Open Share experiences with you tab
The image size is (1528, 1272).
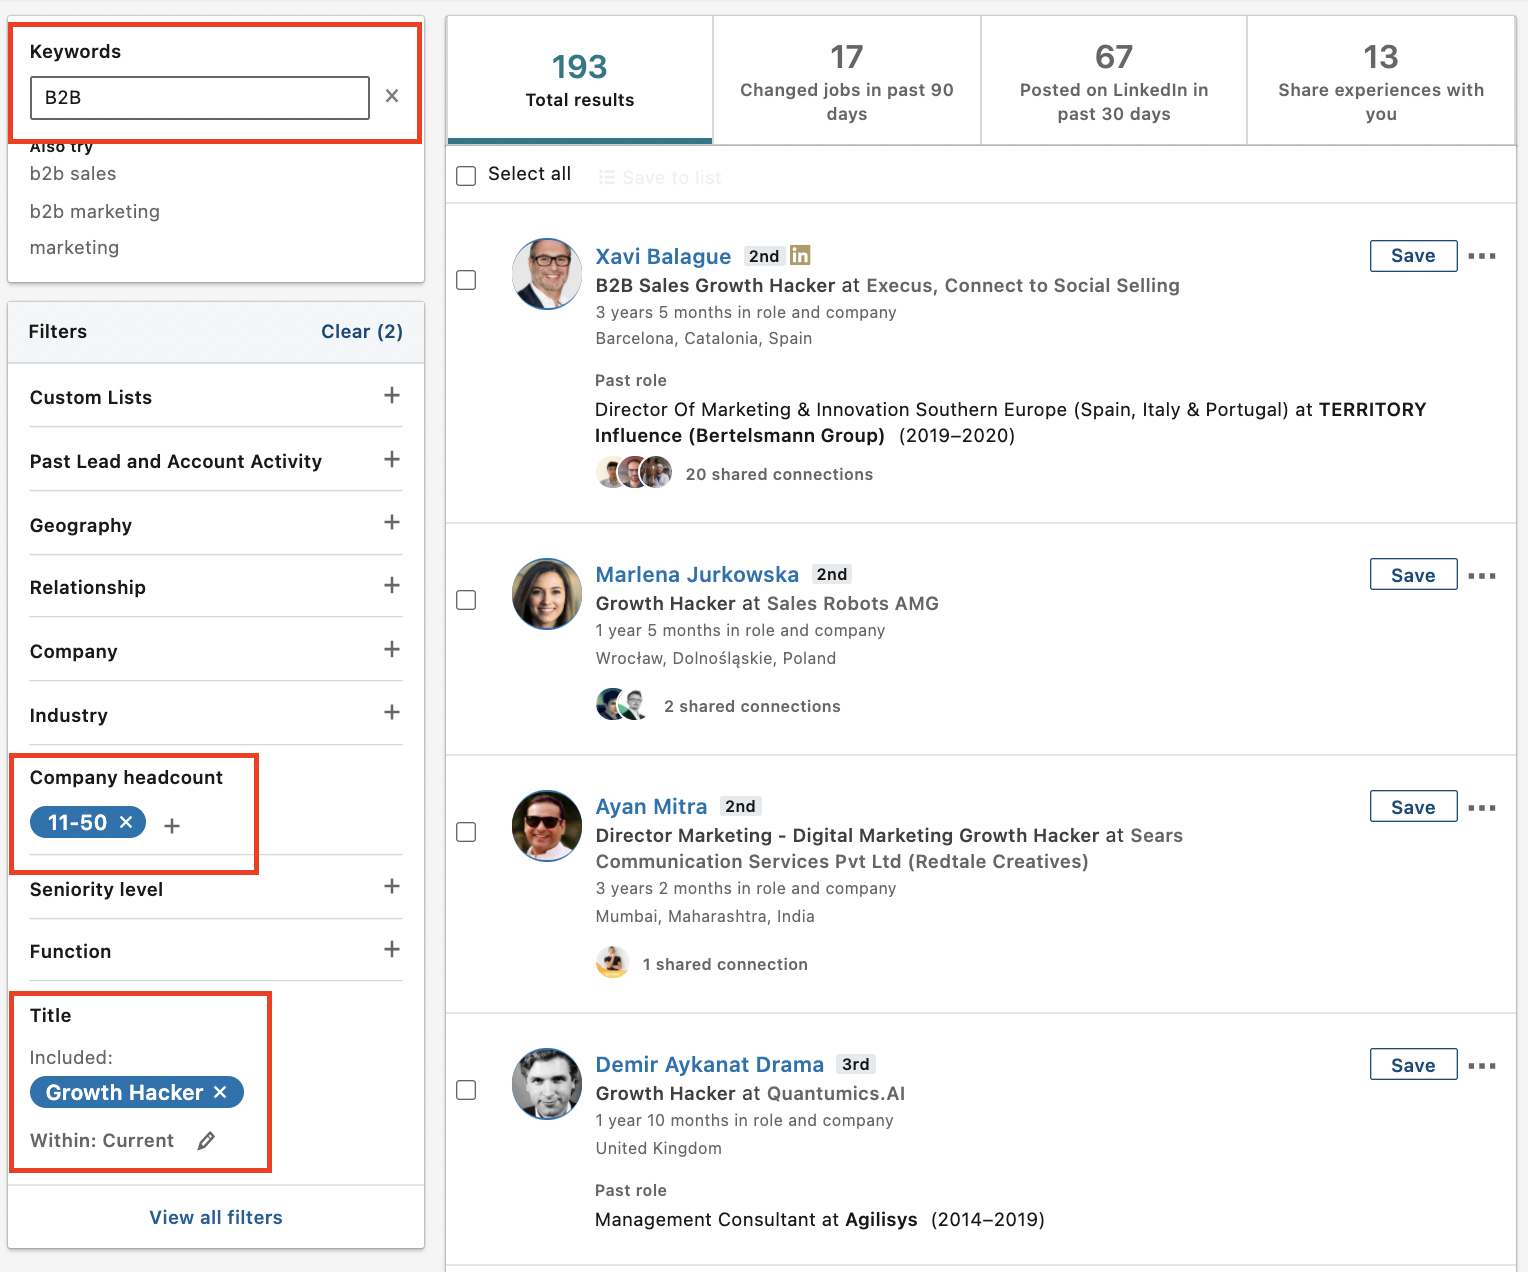click(x=1381, y=80)
